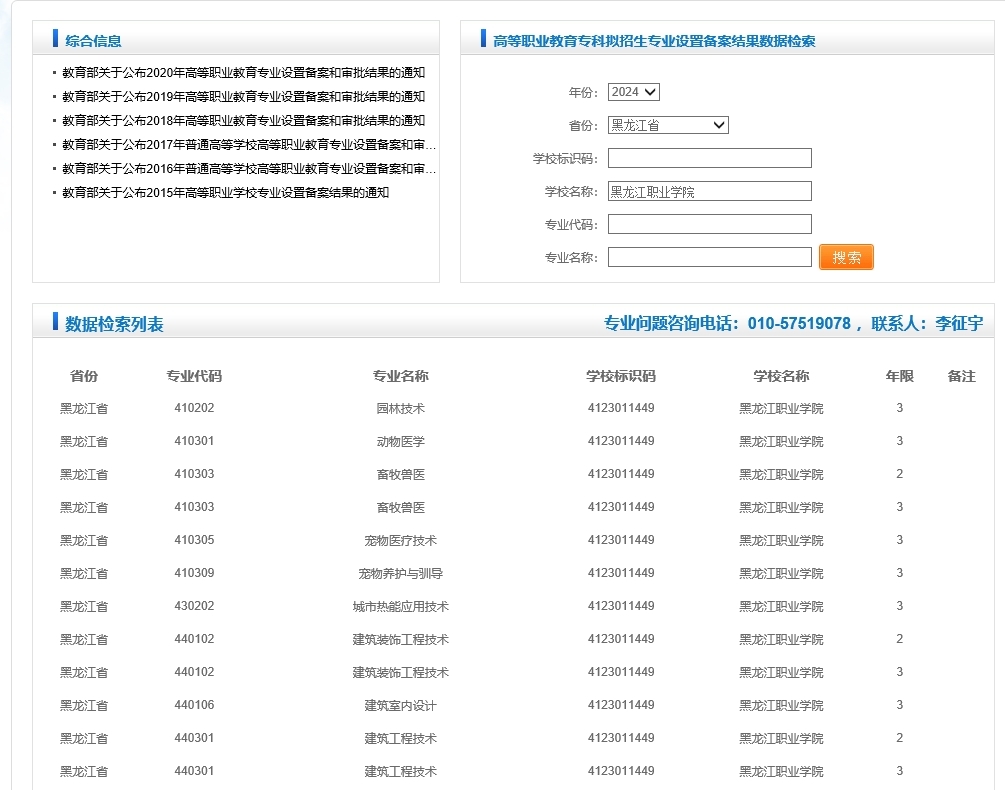Screen dimensions: 1005x790
Task: Open the 2016年 notice link
Action: pos(248,169)
